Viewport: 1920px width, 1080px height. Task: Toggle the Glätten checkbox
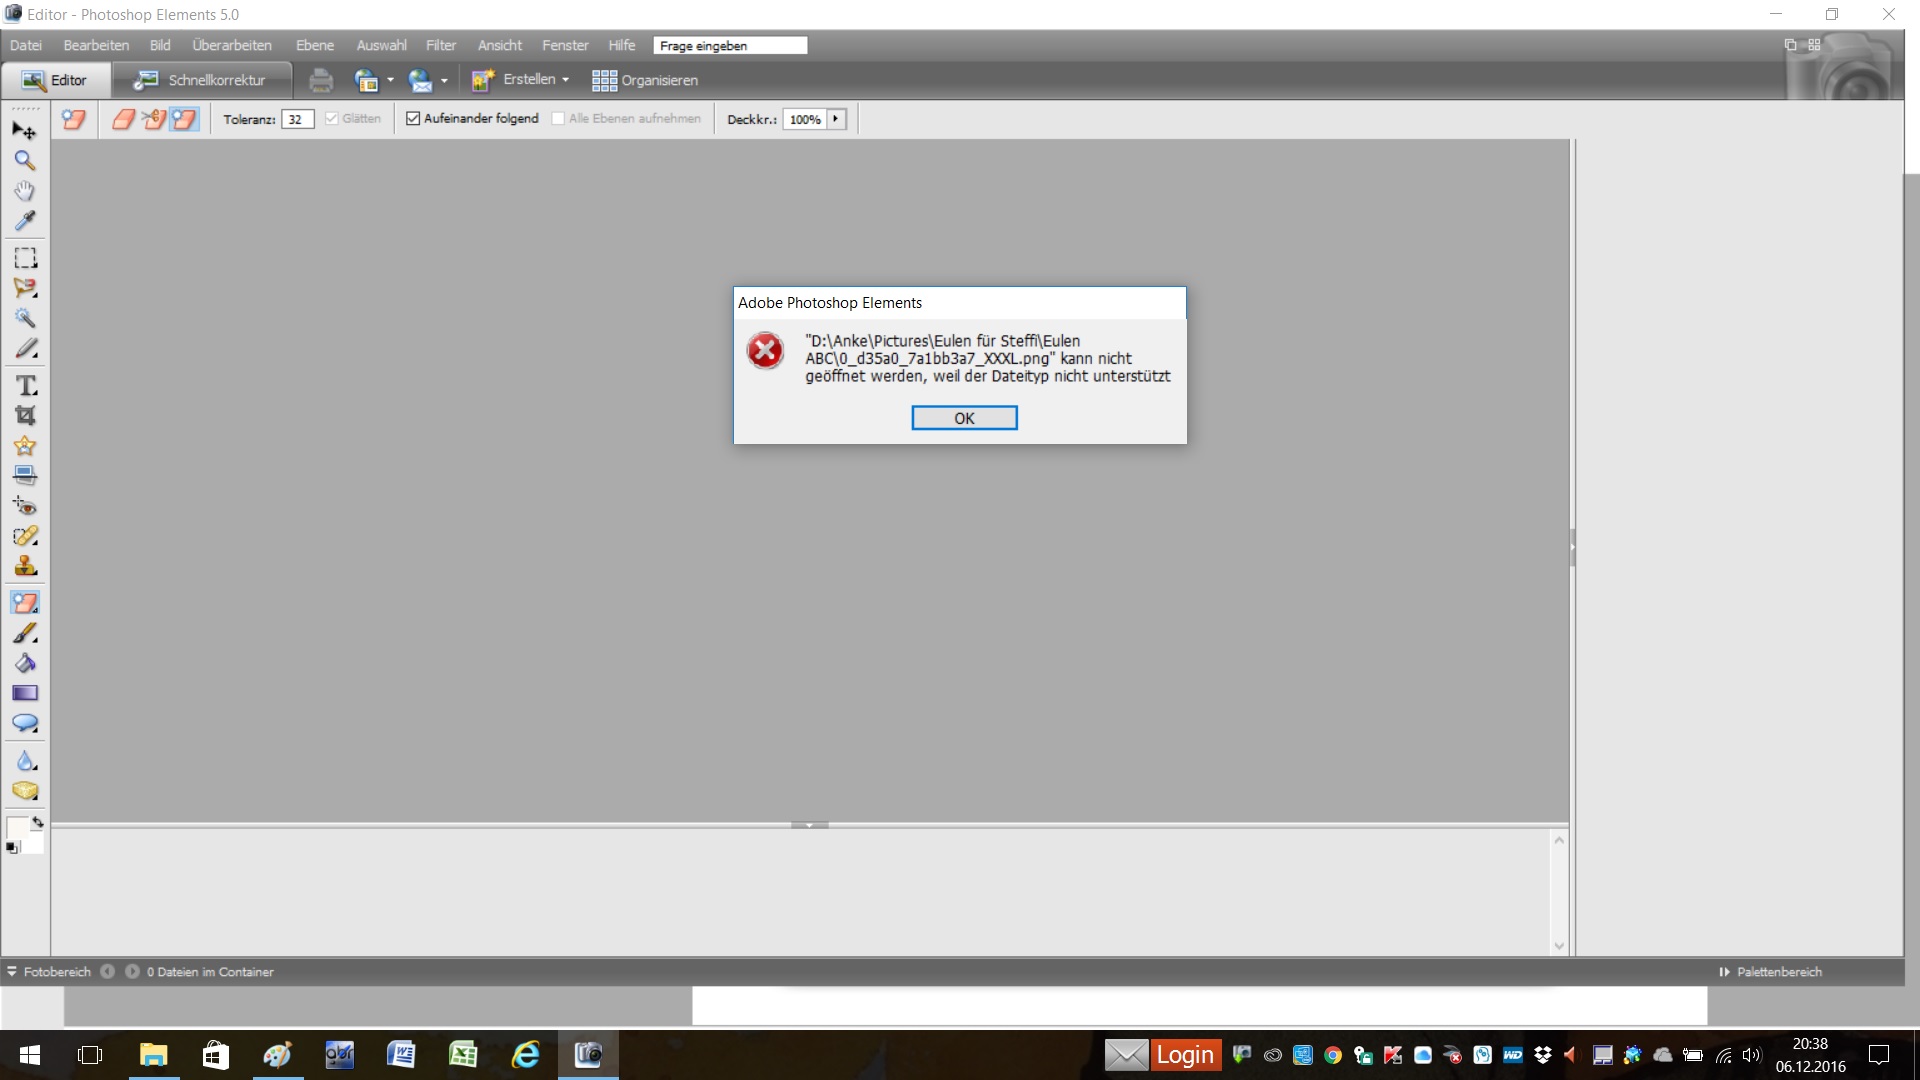click(x=332, y=118)
